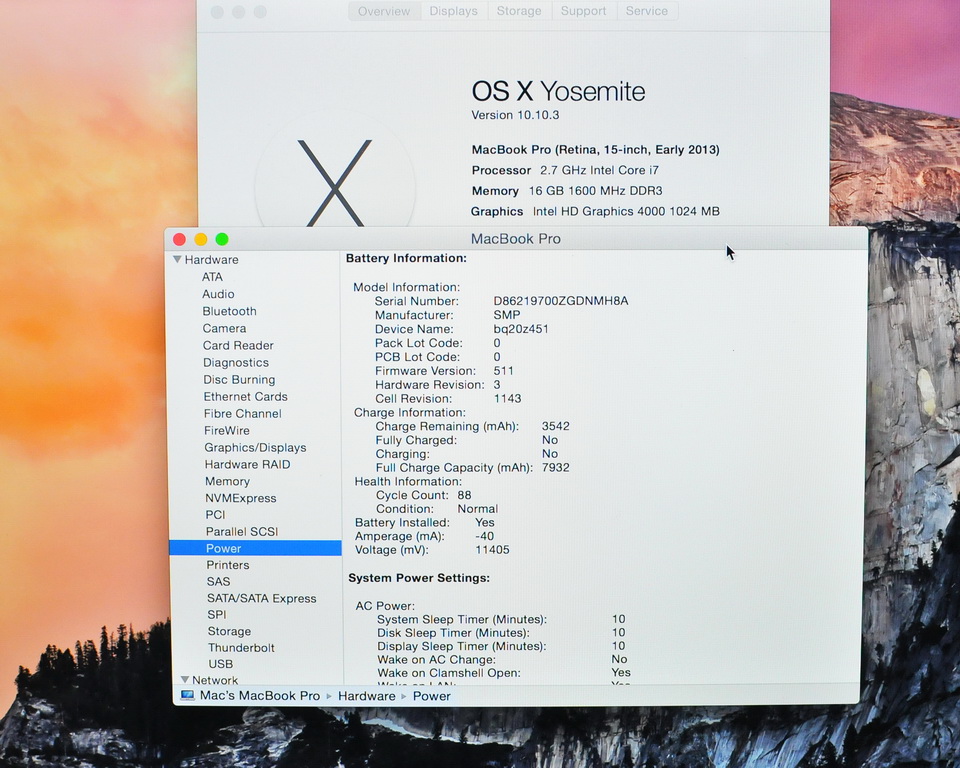
Task: Select Ethernet Cards in the sidebar
Action: [246, 397]
